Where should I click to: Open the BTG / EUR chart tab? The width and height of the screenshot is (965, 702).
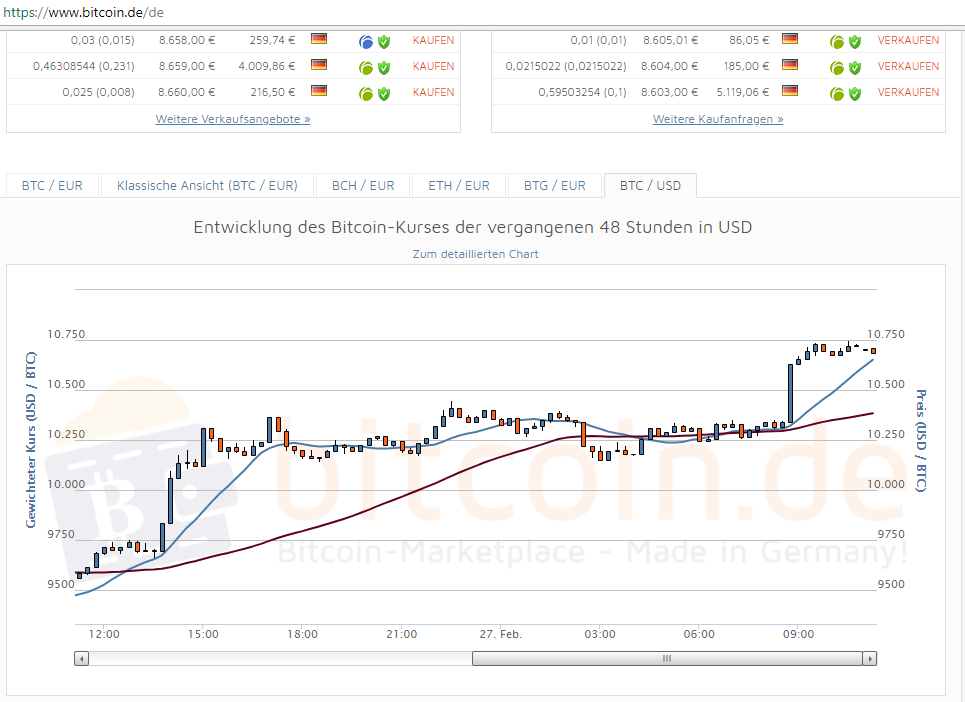pyautogui.click(x=554, y=185)
